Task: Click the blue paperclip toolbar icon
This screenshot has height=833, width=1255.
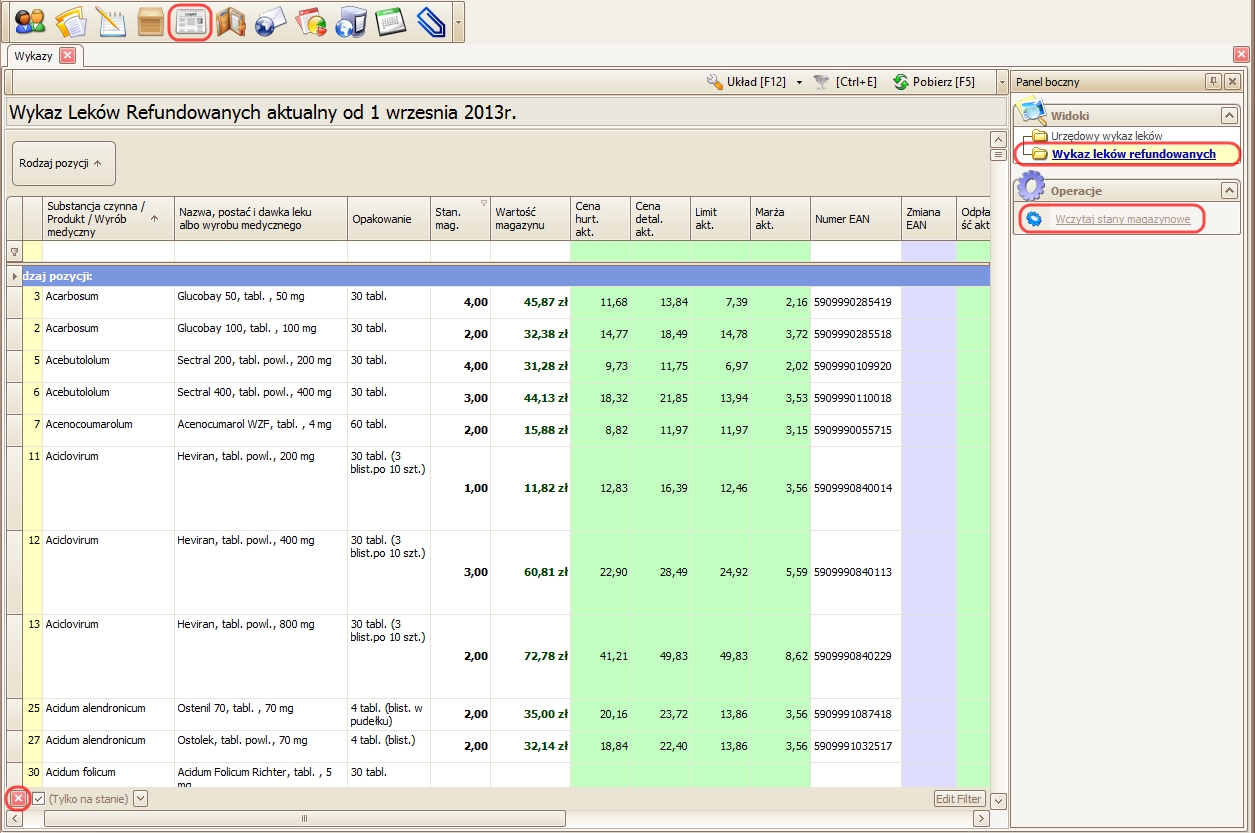Action: tap(430, 21)
